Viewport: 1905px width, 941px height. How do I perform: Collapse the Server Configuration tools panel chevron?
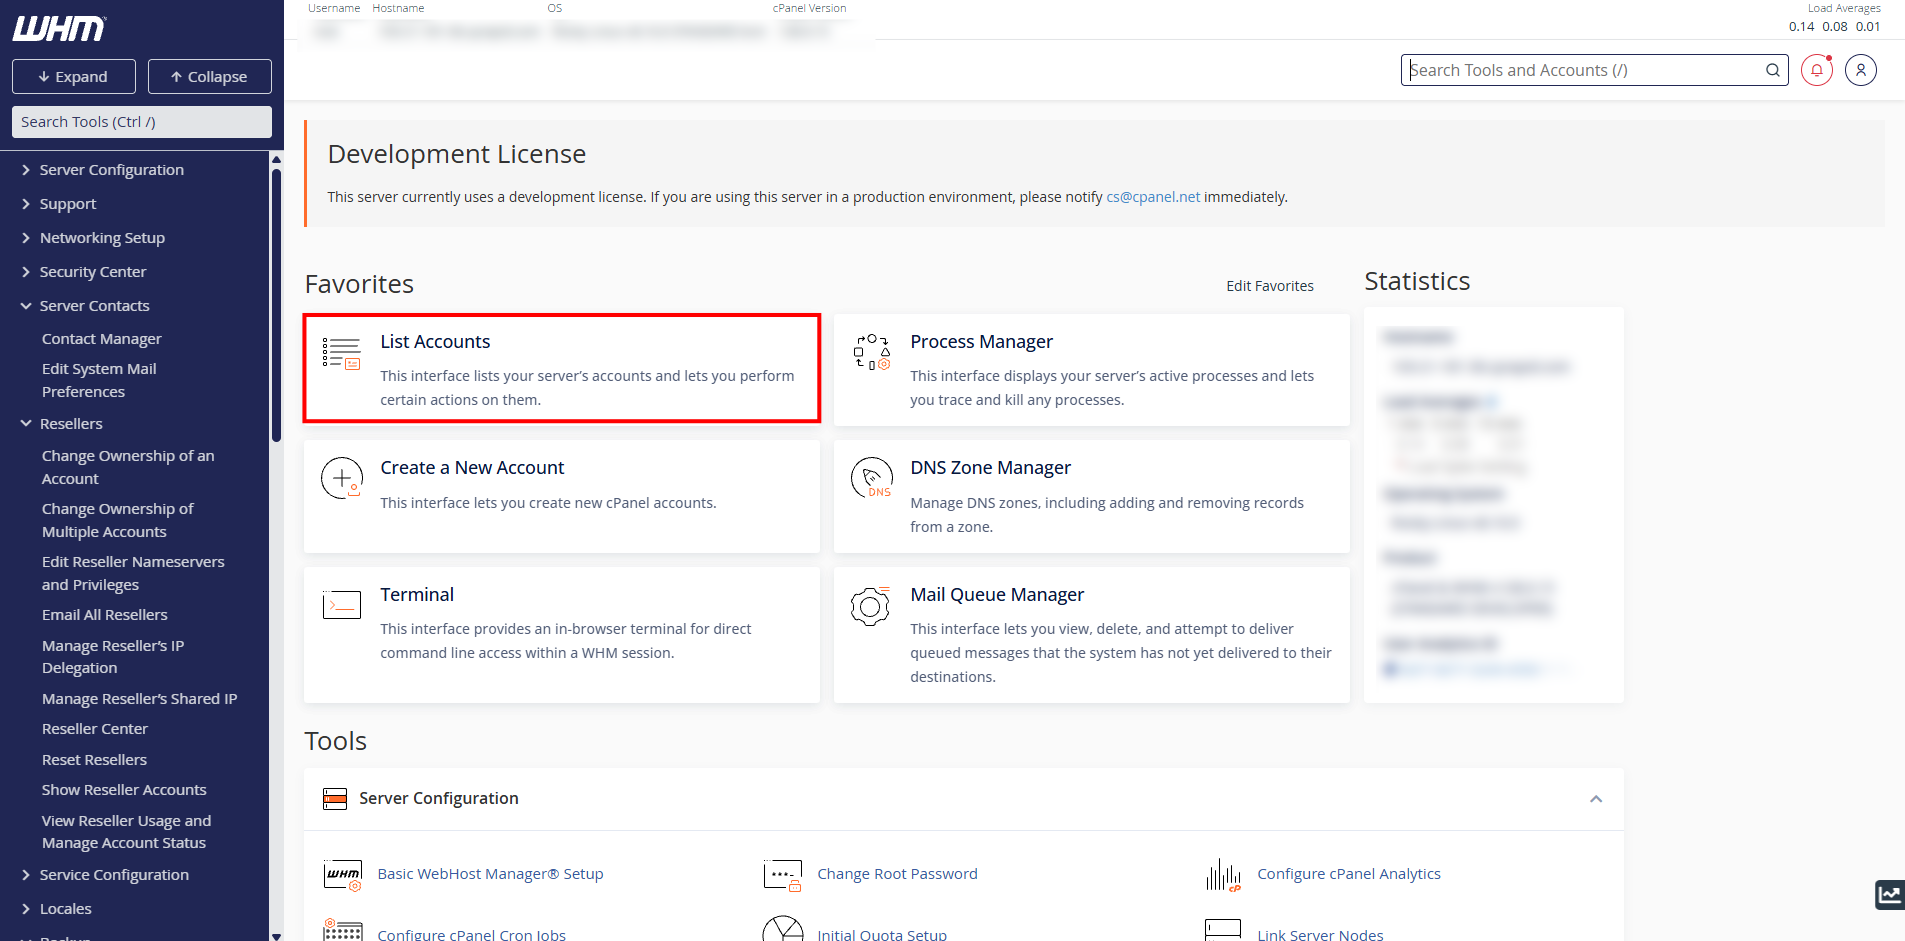[1596, 798]
